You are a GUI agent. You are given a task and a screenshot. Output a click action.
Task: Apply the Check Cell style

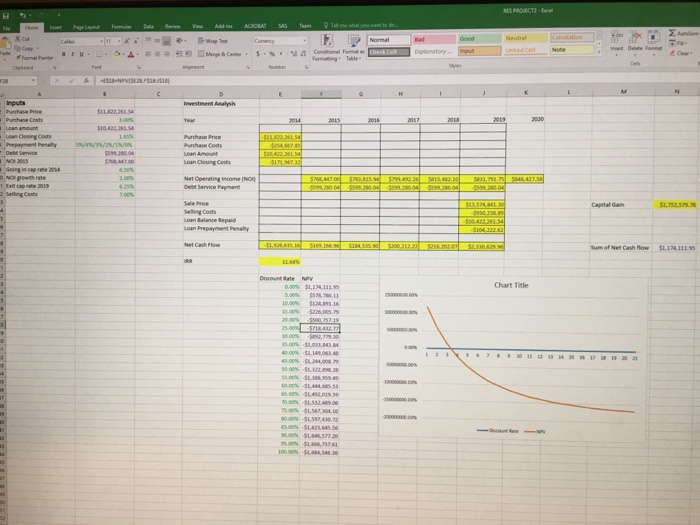(x=389, y=52)
